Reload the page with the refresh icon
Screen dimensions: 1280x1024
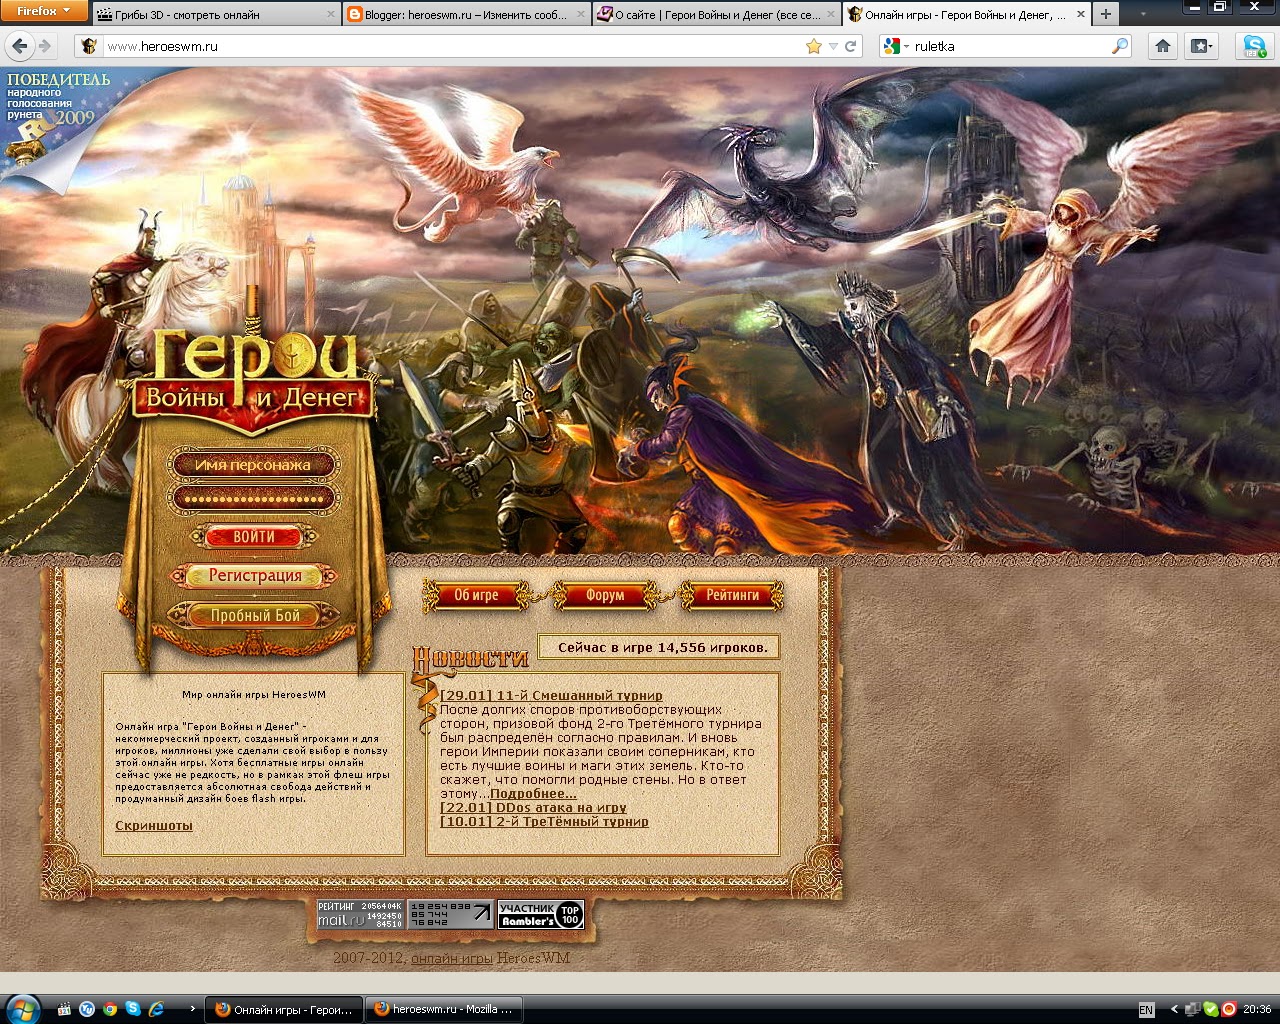(x=851, y=46)
